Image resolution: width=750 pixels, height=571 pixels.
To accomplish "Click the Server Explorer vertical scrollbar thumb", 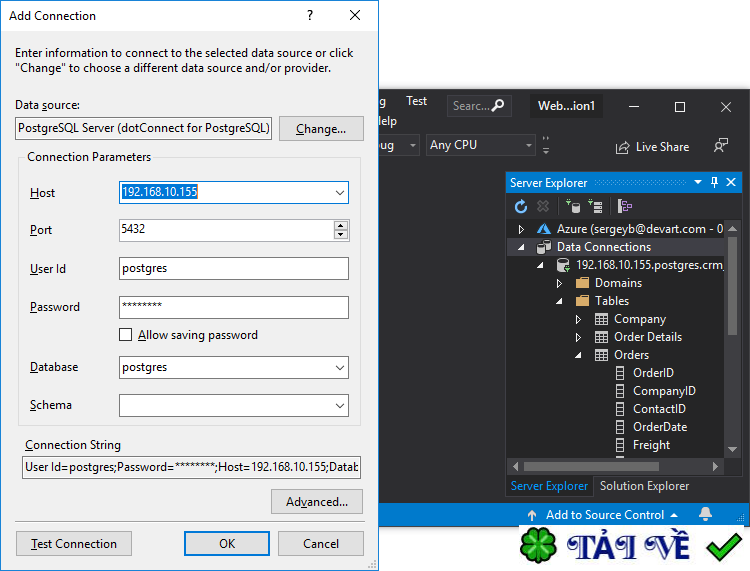I will point(732,286).
